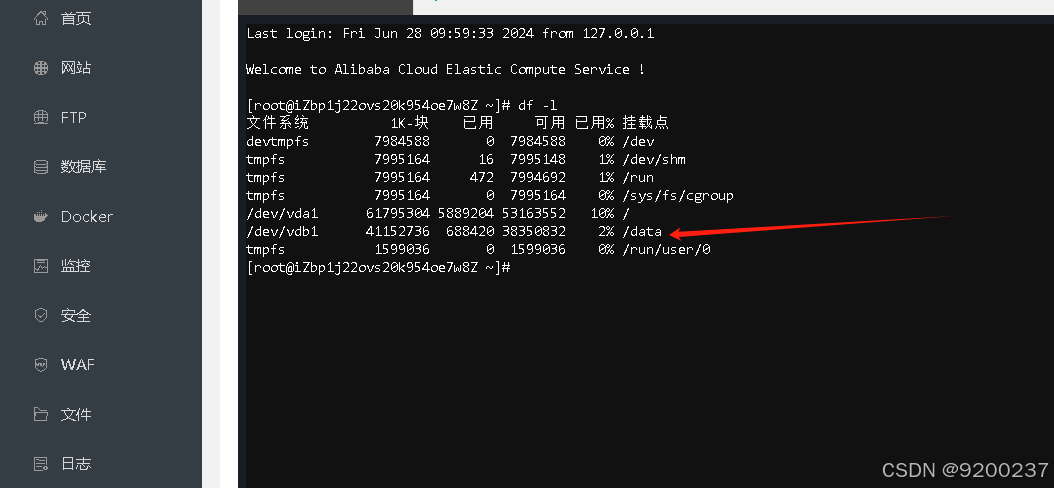This screenshot has height=488, width=1054.
Task: Click the FTP globe icon
Action: [41, 117]
